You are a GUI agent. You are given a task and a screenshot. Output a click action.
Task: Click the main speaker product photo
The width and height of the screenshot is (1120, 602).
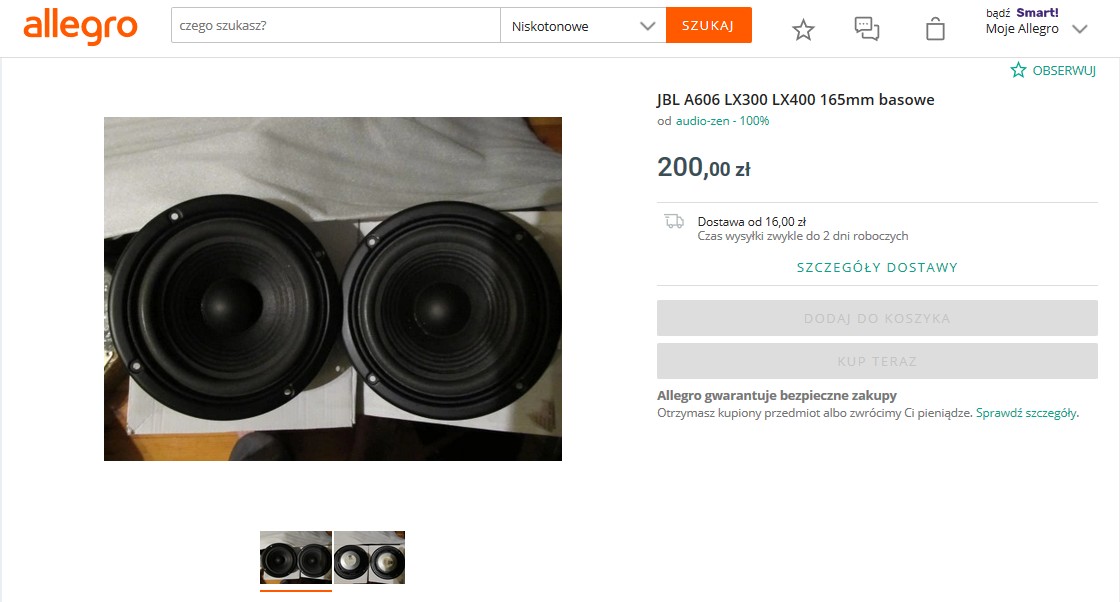pos(333,289)
